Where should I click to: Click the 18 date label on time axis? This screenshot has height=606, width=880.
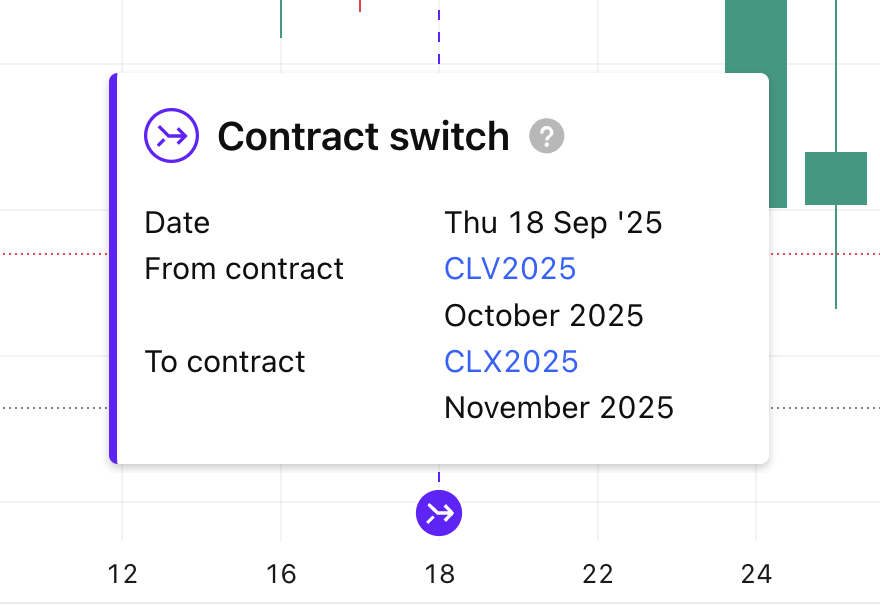click(x=439, y=574)
